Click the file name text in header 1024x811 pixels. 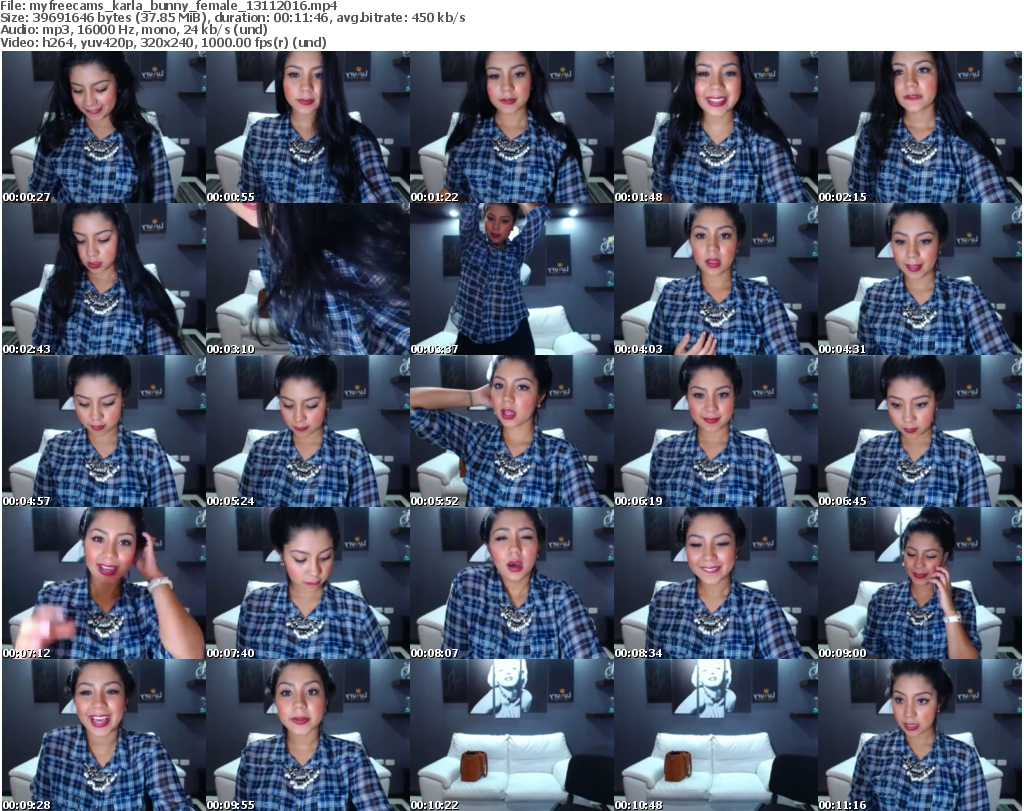(172, 6)
